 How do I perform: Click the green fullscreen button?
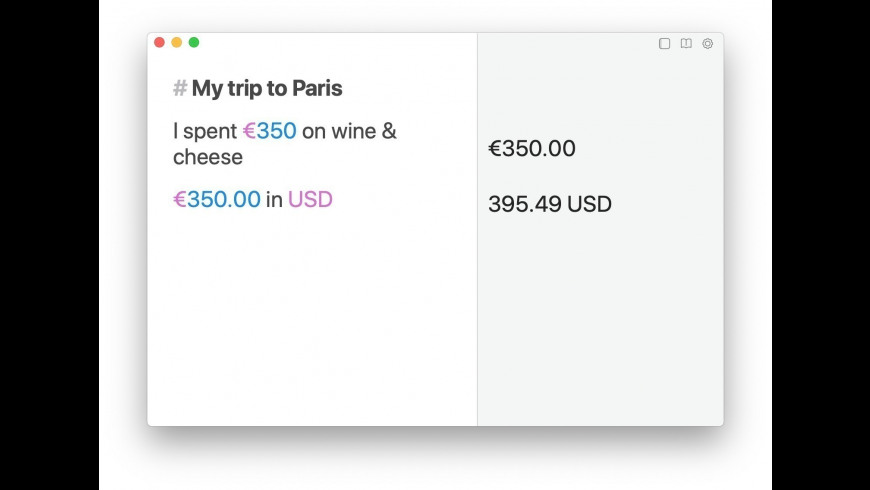(x=194, y=42)
